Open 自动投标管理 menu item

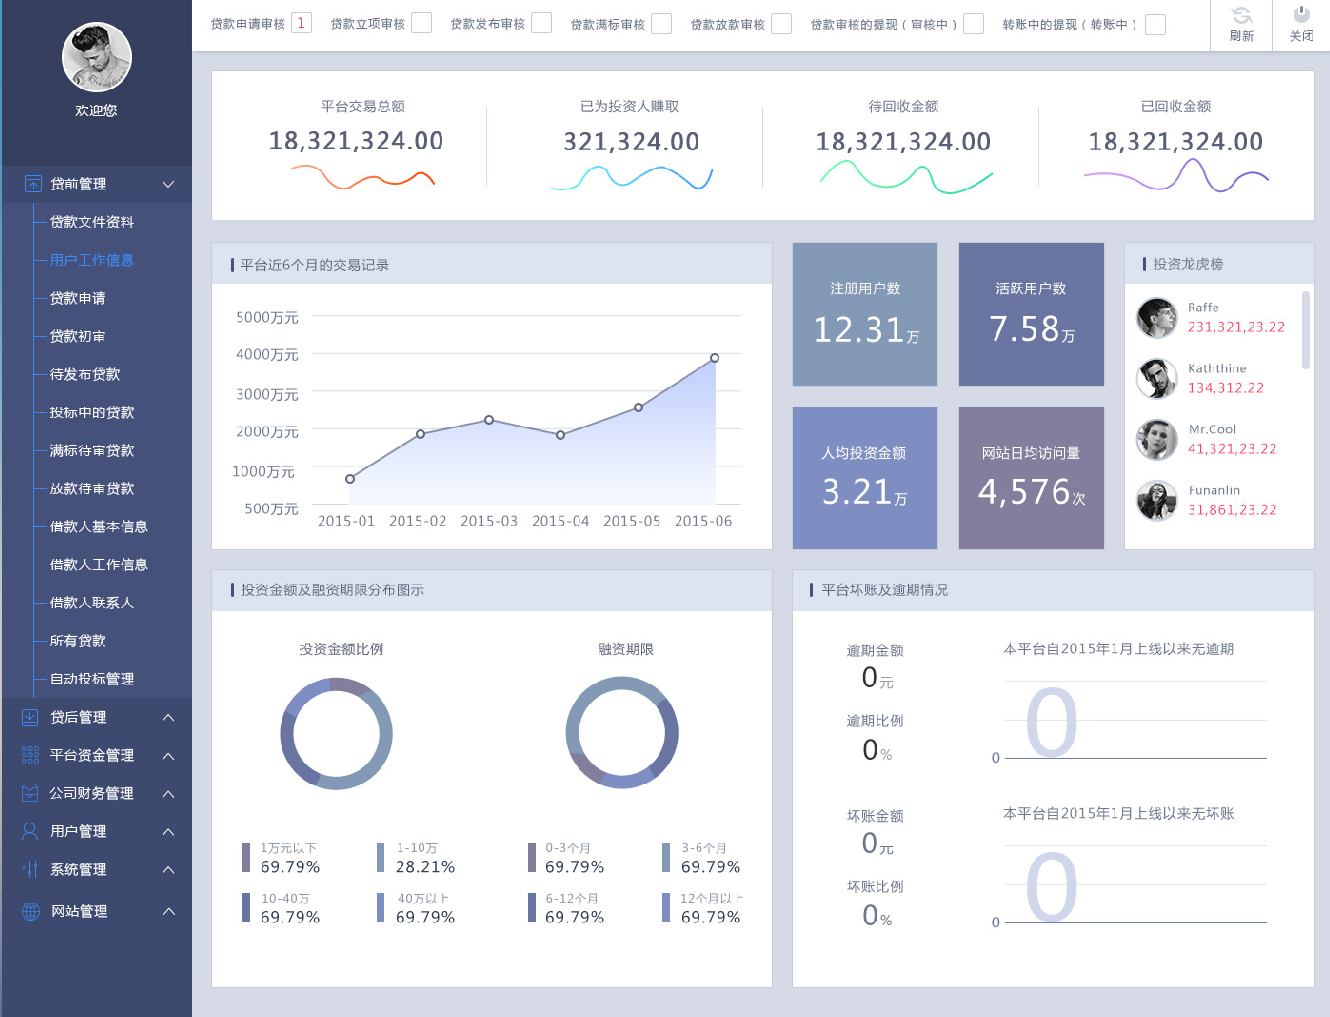click(x=92, y=678)
